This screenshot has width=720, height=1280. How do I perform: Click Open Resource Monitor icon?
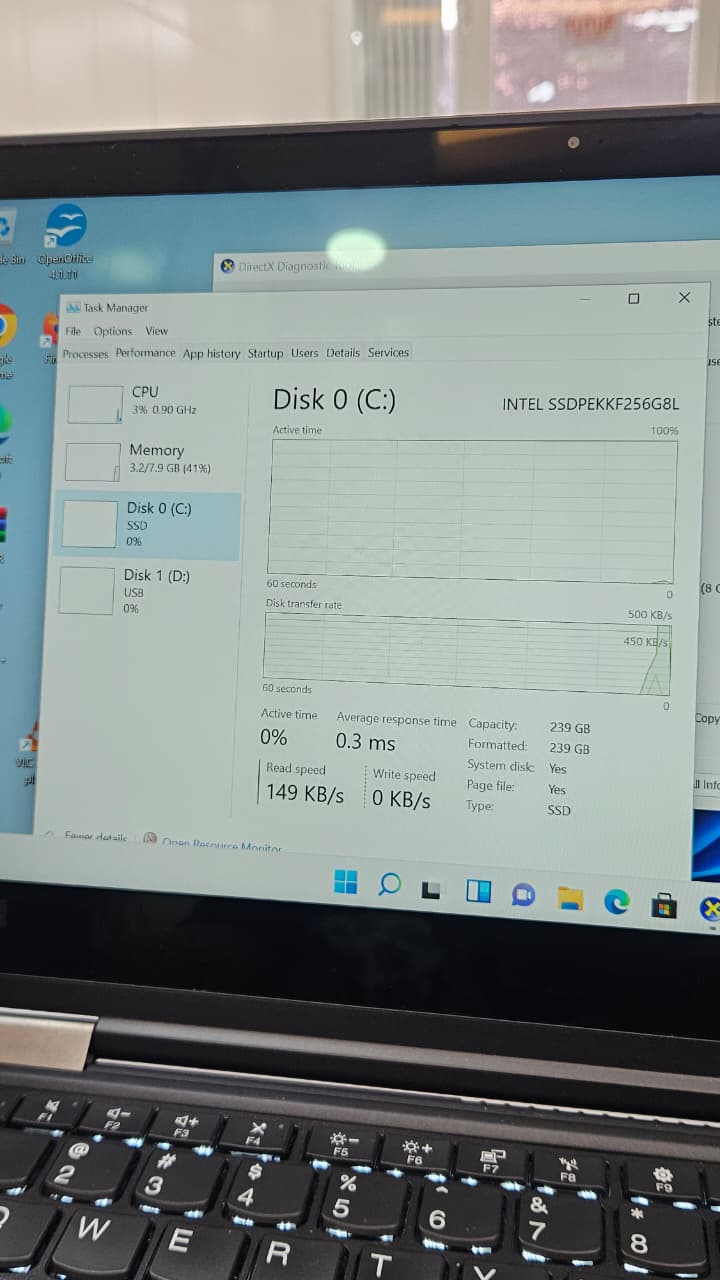point(149,839)
